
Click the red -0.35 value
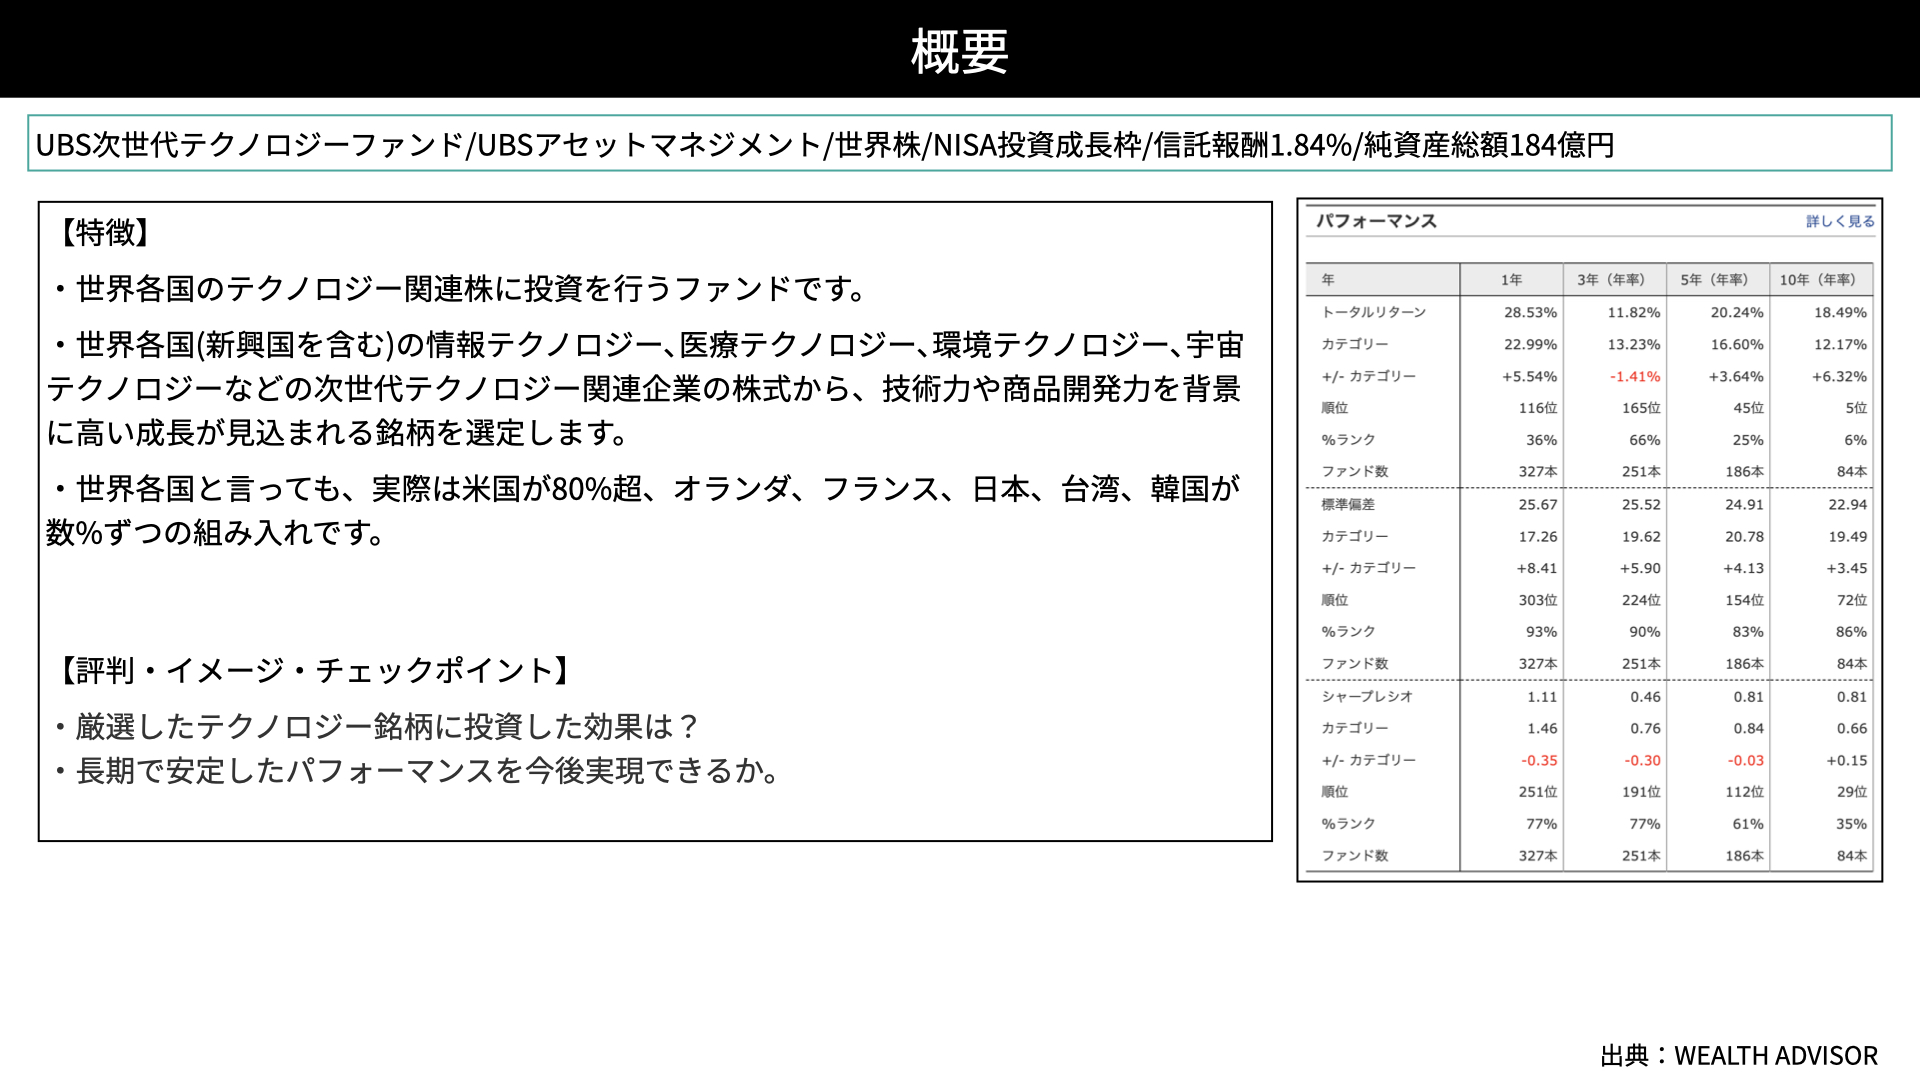pos(1539,760)
